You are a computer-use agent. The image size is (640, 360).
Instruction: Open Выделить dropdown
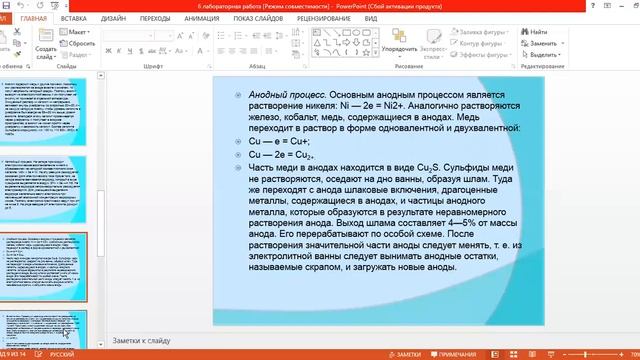(541, 54)
